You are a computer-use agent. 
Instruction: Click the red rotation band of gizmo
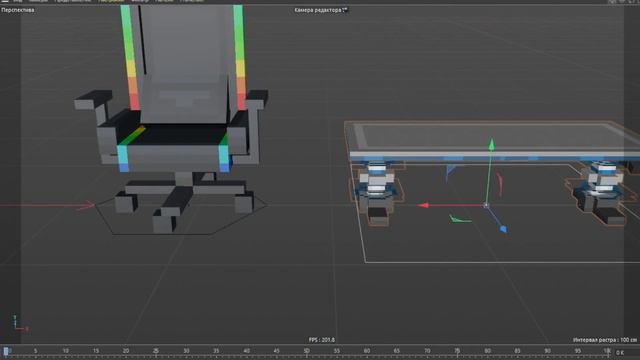point(500,184)
